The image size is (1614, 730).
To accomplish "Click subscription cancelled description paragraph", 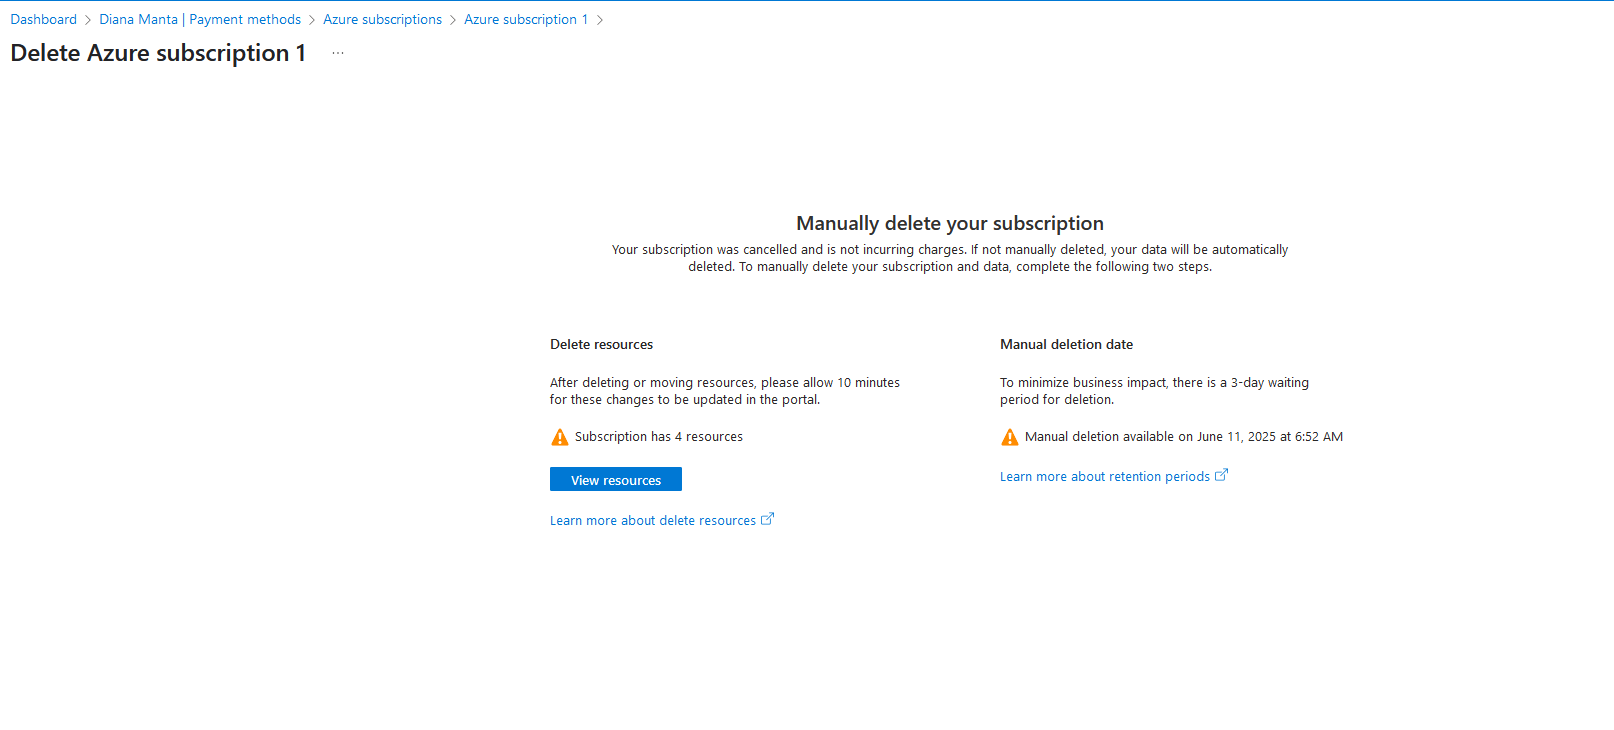I will click(x=950, y=258).
